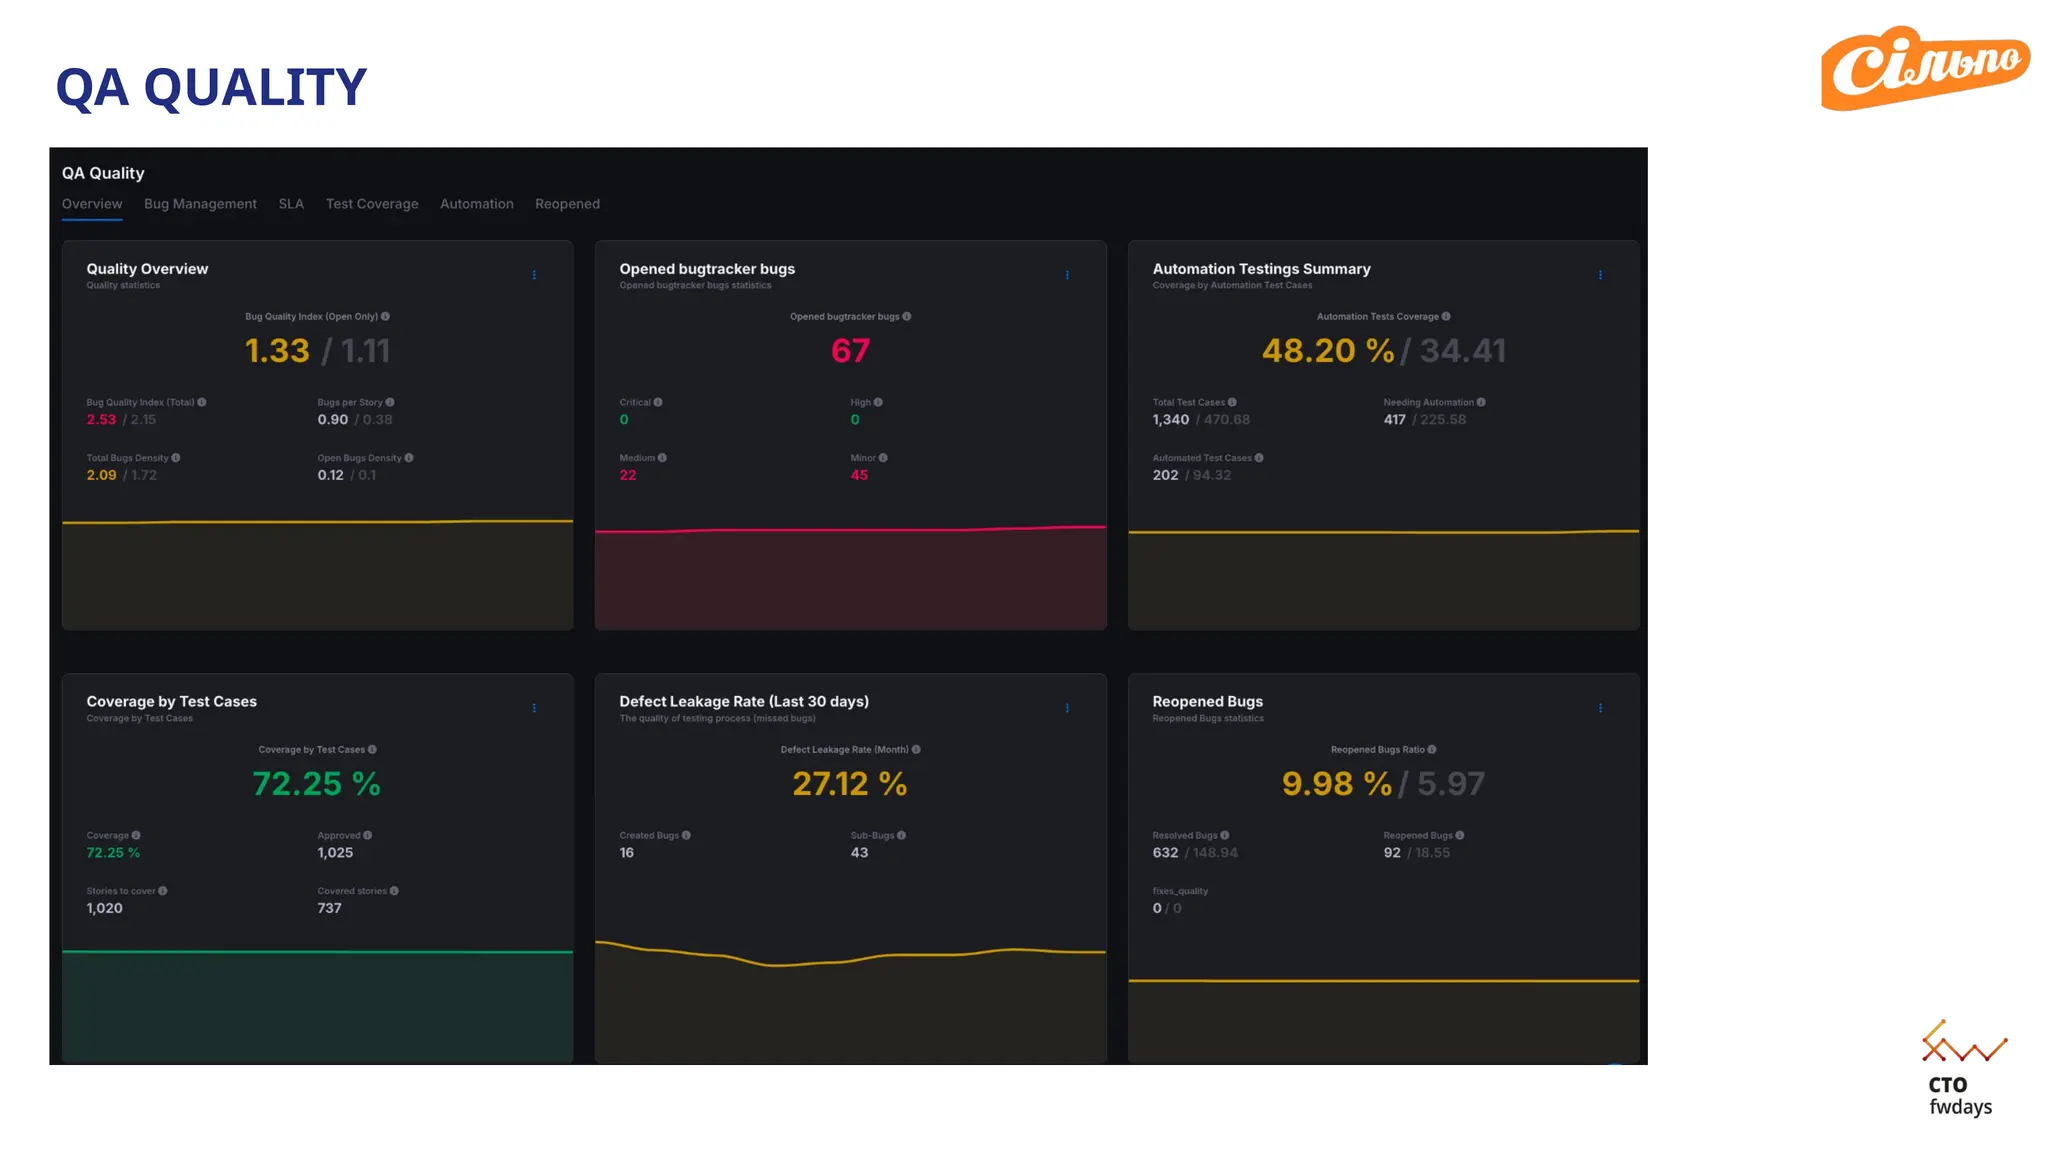Open the Test Coverage tab
This screenshot has width=2048, height=1152.
(372, 204)
